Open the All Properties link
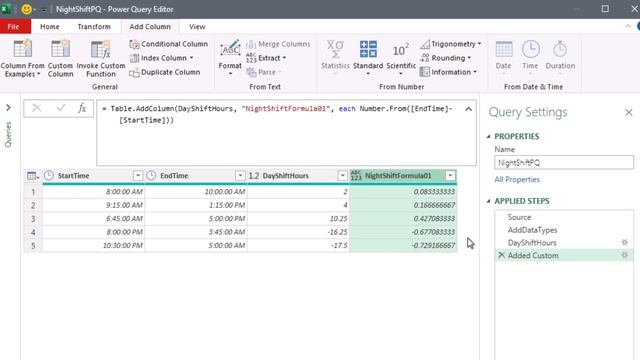The image size is (640, 360). coord(517,180)
